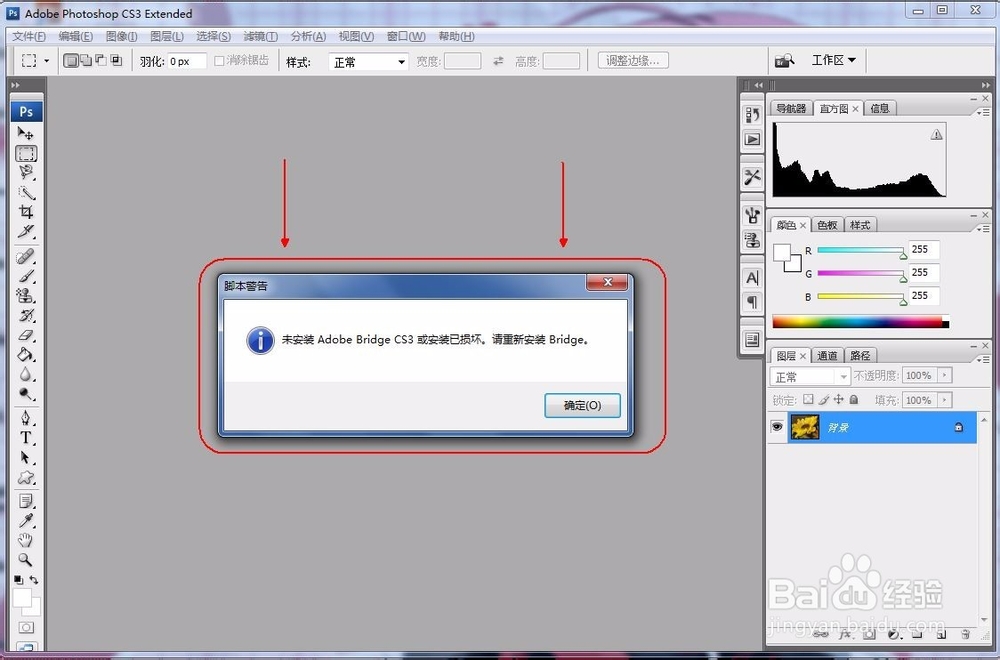Select the Dodge tool
Image resolution: width=1000 pixels, height=660 pixels.
[x=26, y=393]
